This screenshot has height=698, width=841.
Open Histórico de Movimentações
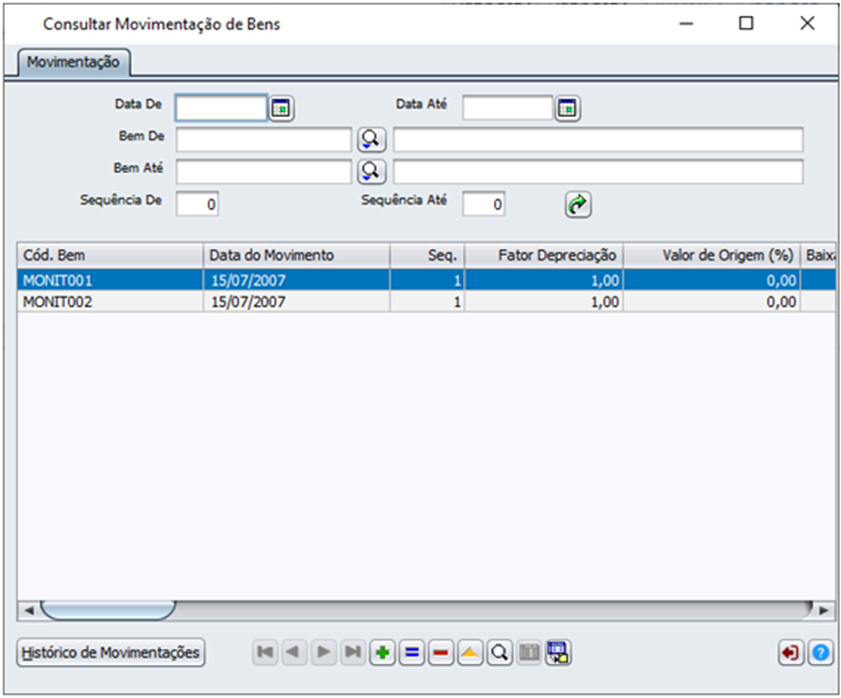(110, 652)
